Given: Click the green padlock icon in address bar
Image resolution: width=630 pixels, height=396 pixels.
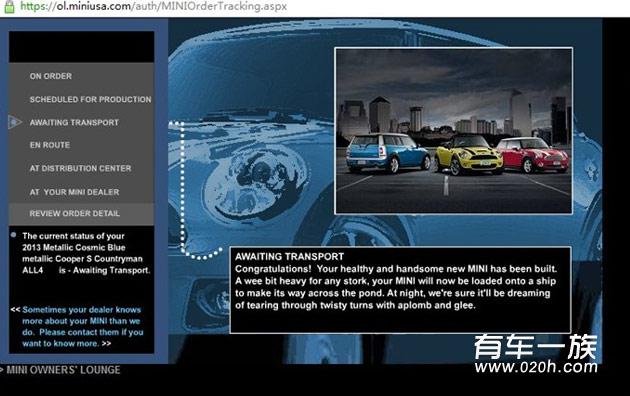Looking at the screenshot, I should 9,6.
